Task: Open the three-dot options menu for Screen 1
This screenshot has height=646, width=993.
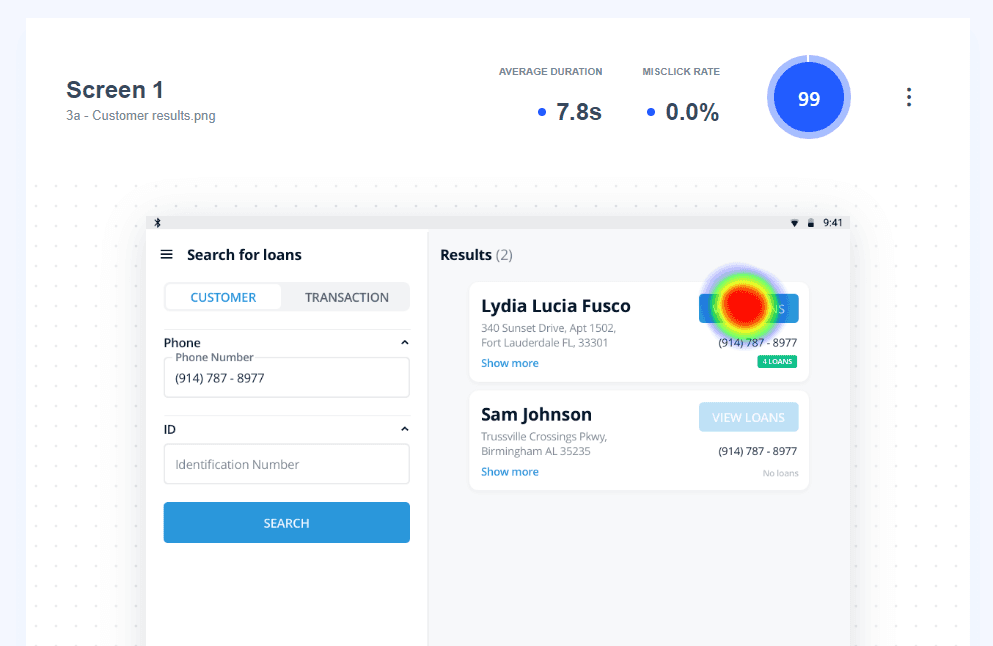Action: (909, 97)
